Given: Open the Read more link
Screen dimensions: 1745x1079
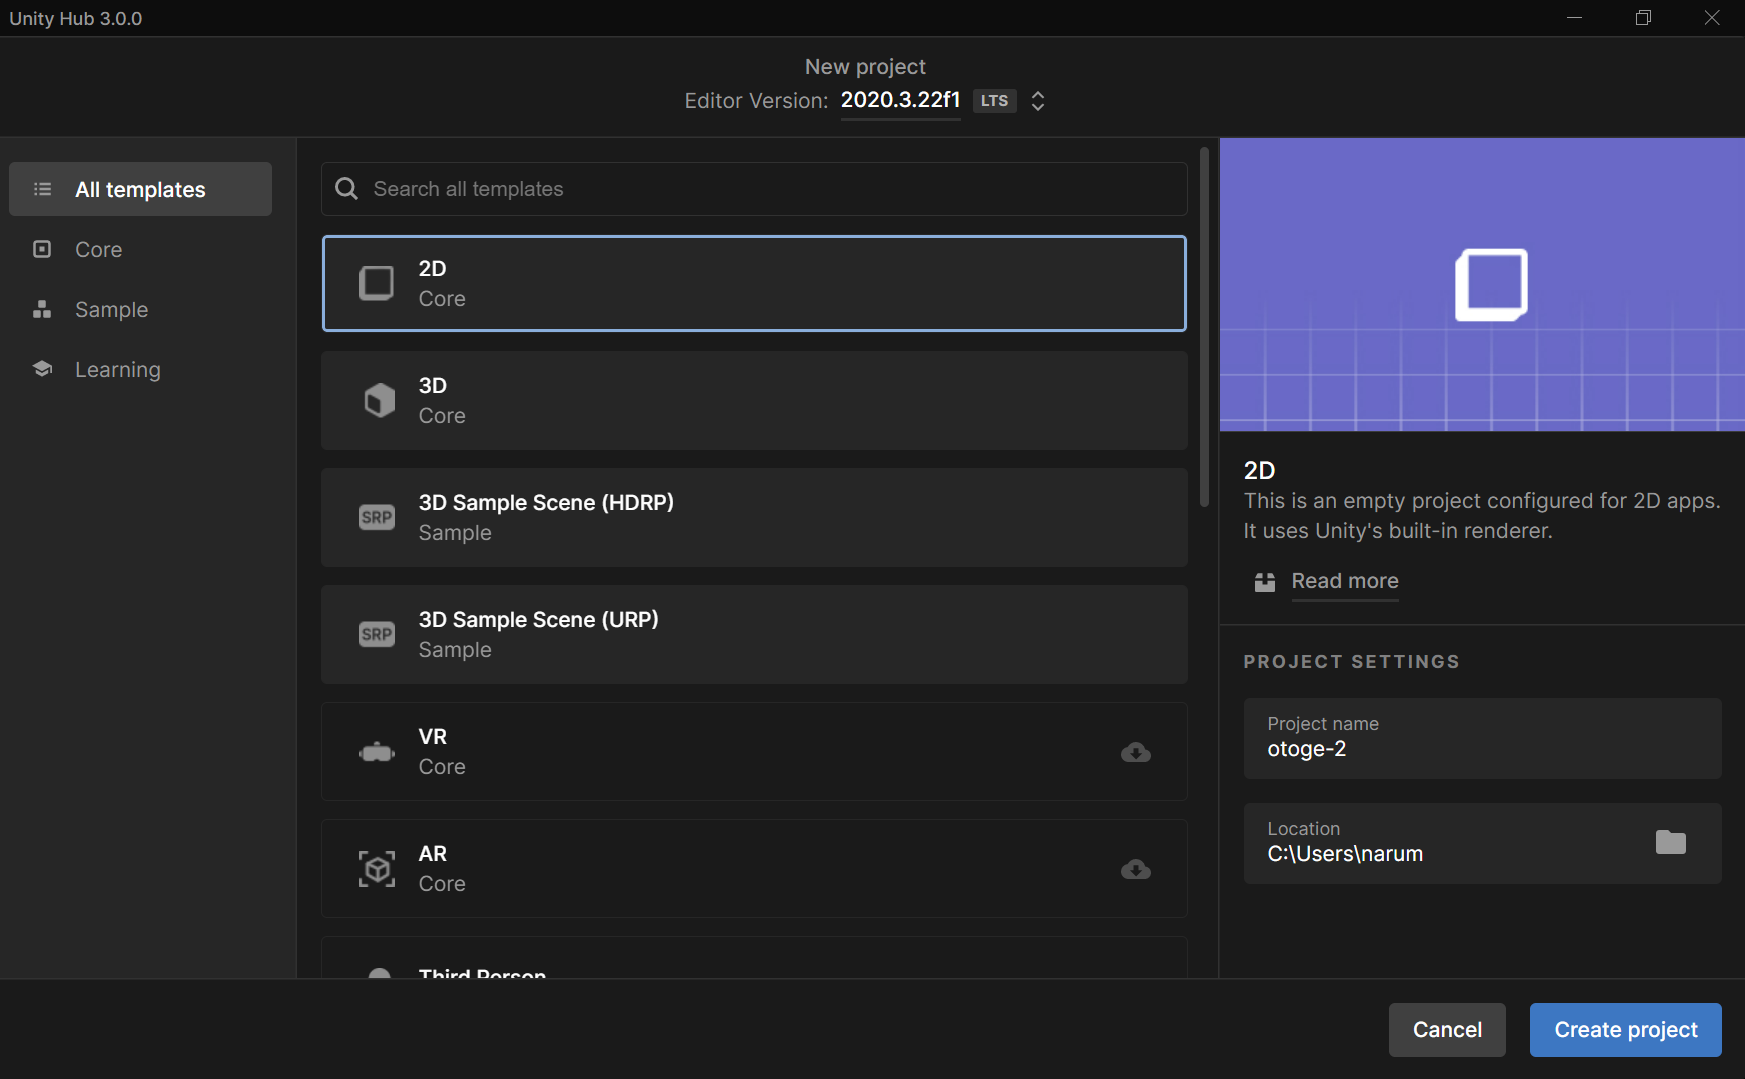Looking at the screenshot, I should tap(1345, 581).
